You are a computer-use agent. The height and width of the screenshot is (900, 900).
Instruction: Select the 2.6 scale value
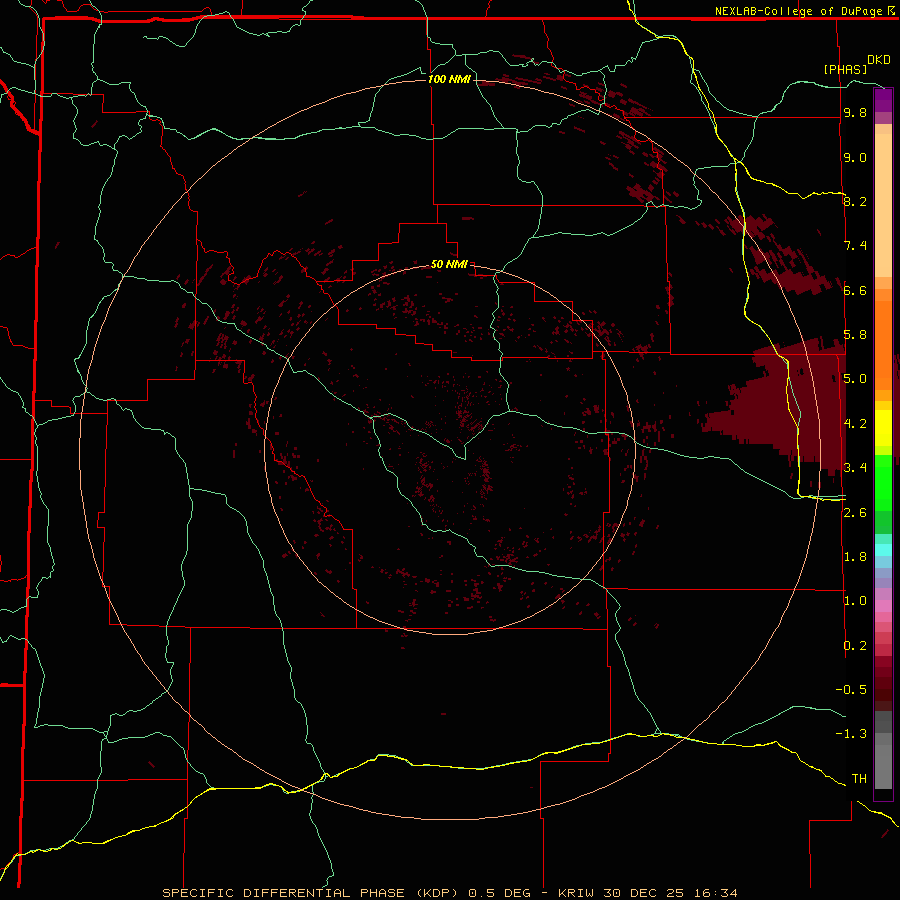(x=855, y=513)
